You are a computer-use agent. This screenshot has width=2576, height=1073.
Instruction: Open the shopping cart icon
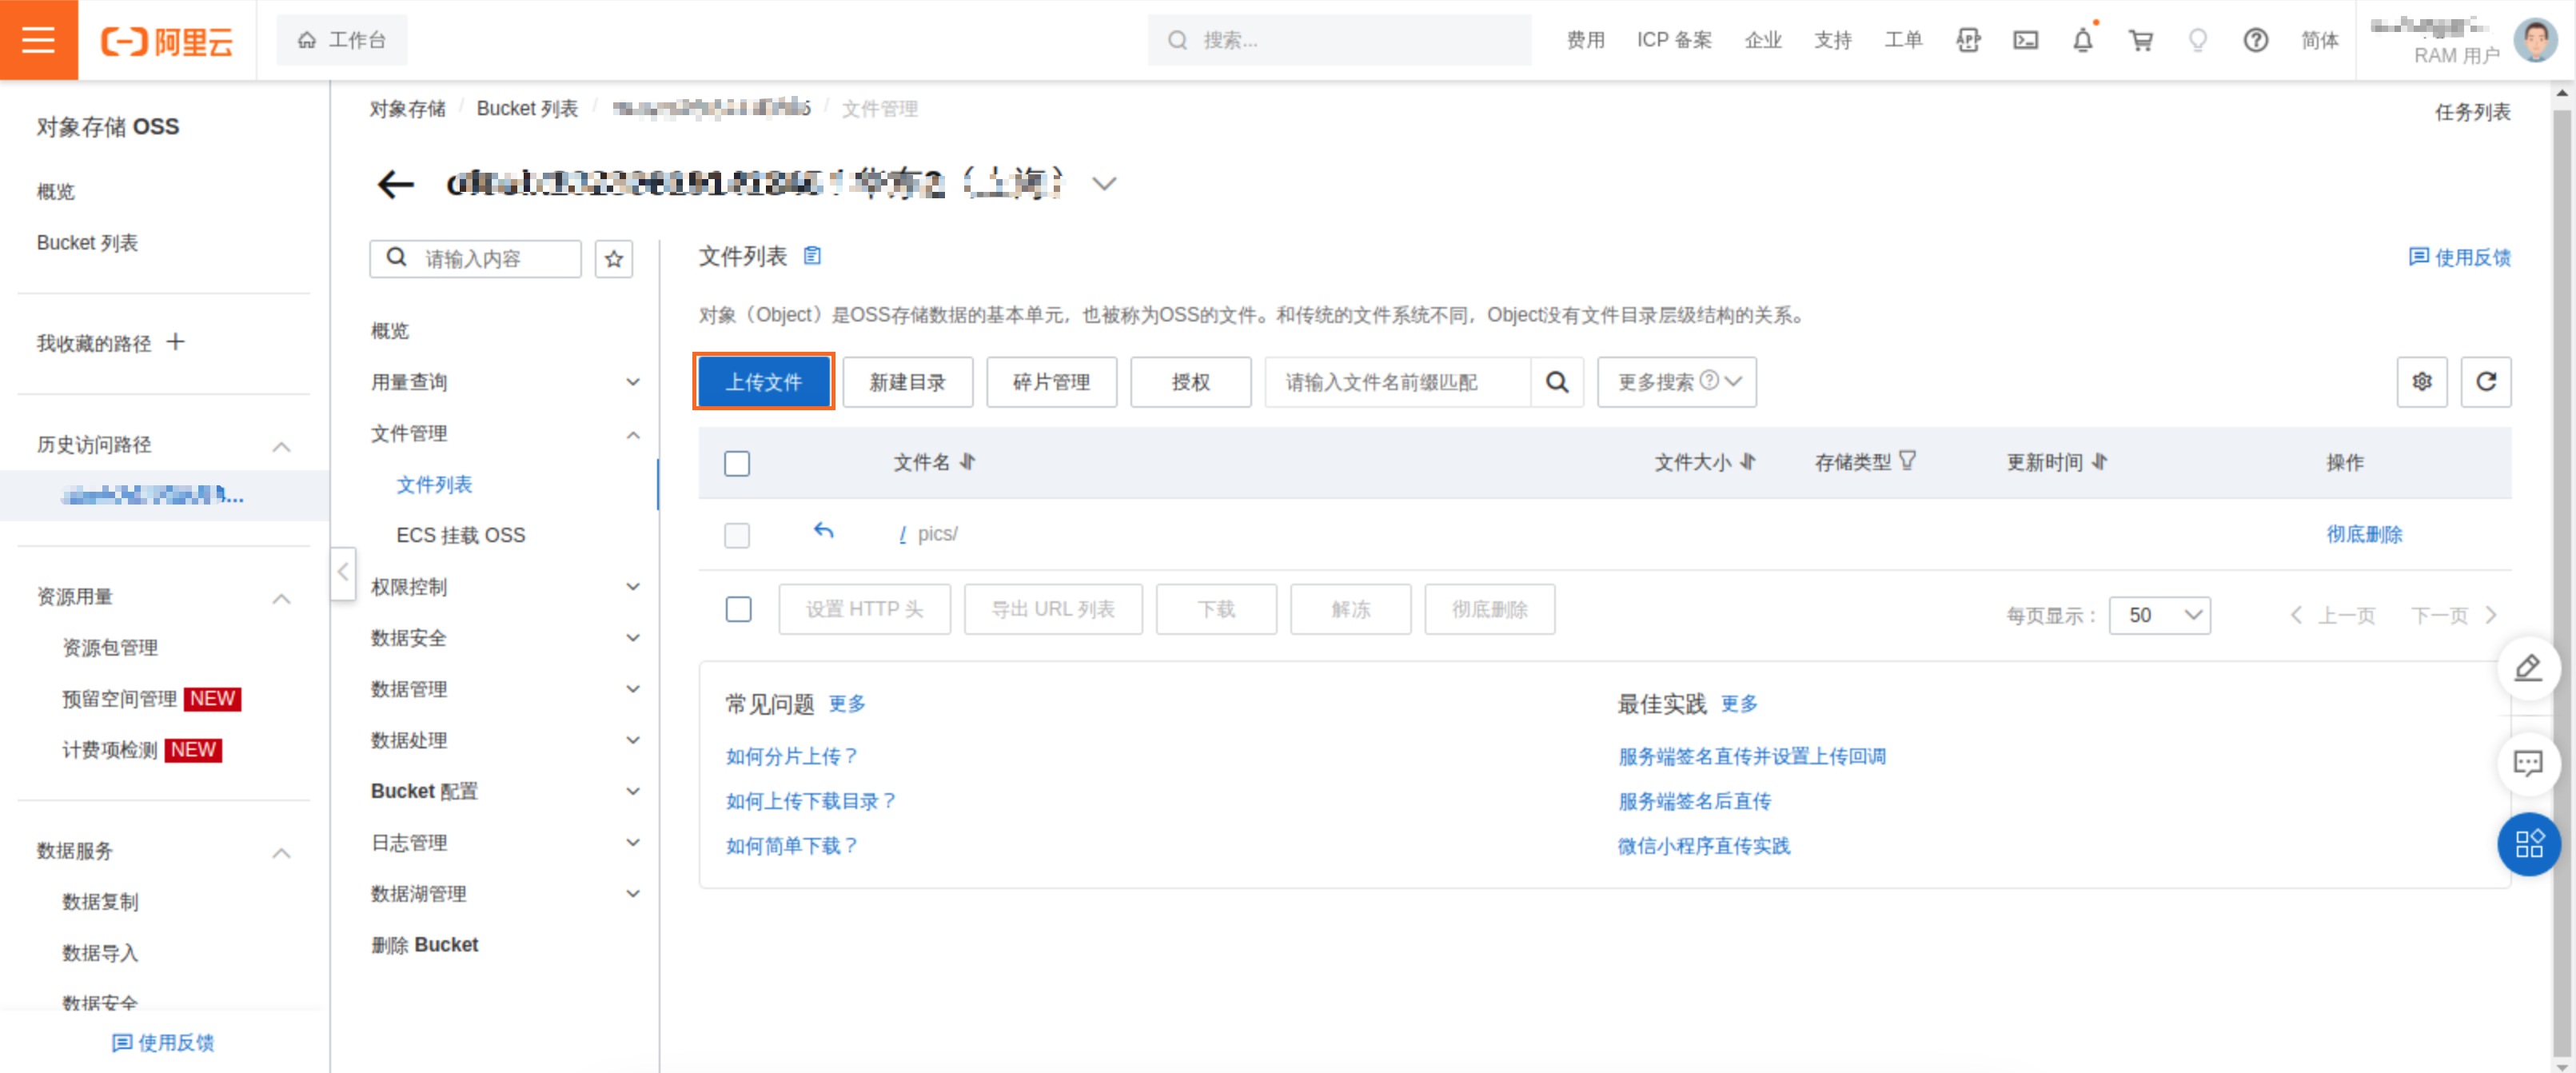(2140, 40)
